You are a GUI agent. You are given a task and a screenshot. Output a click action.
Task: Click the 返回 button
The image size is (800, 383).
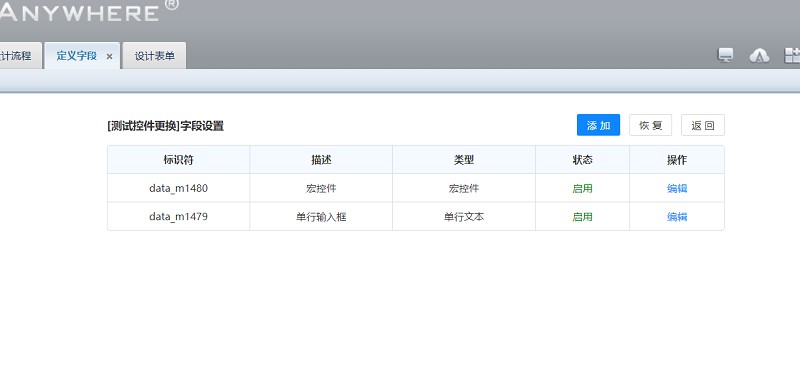[703, 125]
